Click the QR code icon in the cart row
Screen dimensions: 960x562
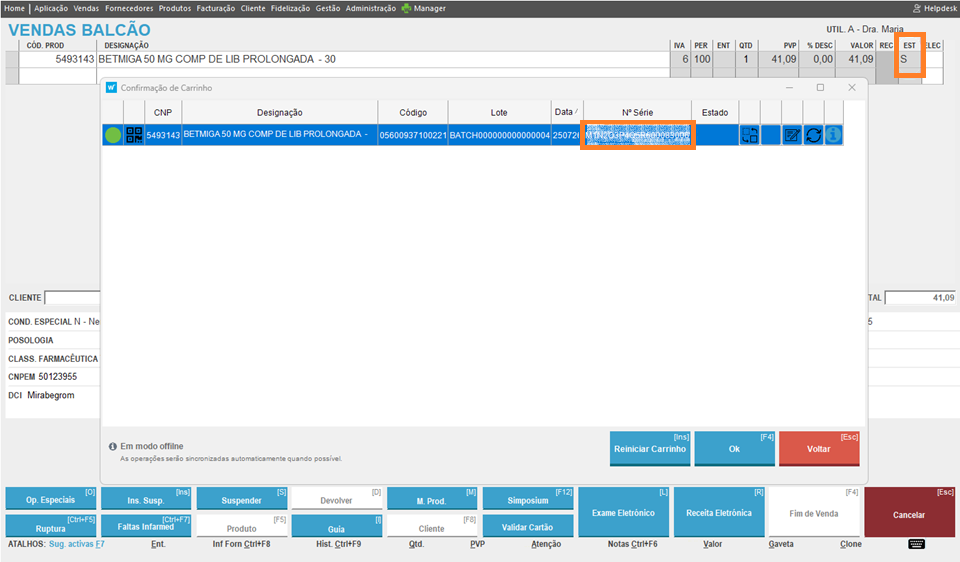(134, 135)
